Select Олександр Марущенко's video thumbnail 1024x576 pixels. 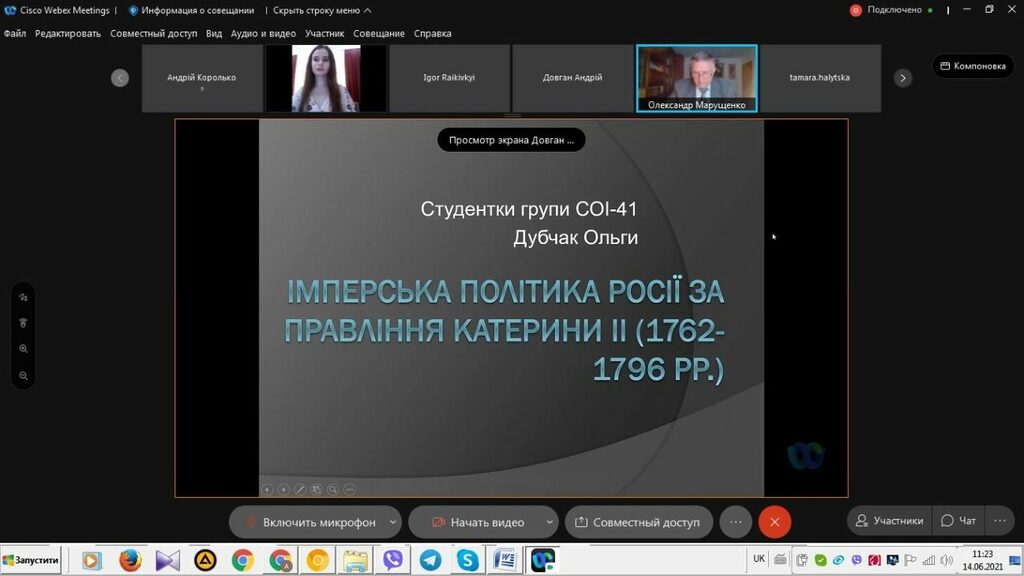696,78
